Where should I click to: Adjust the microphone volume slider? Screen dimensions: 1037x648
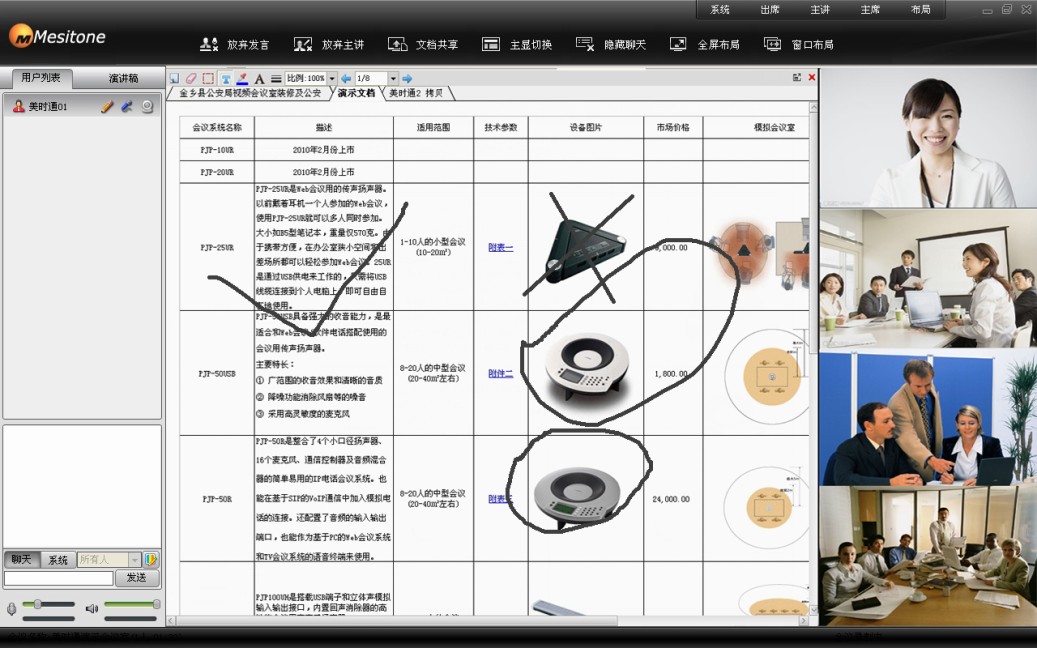coord(38,604)
